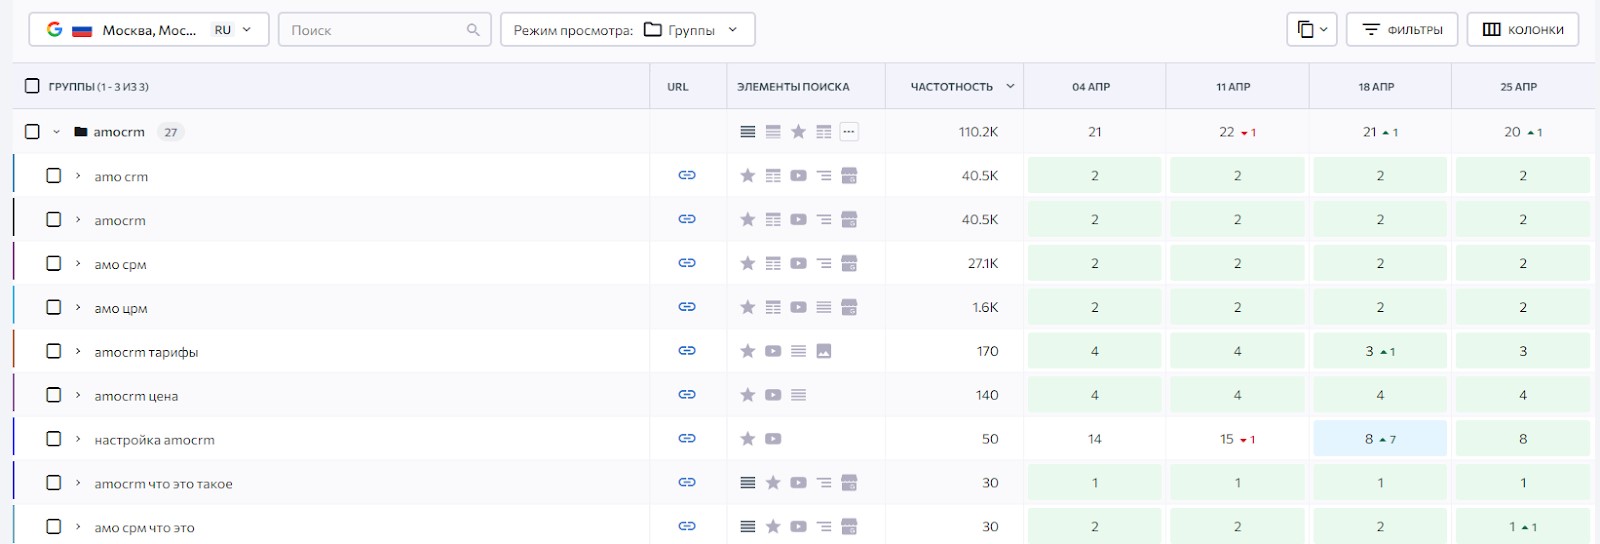
Task: Click the video SERP icon in amocrm тарифы row
Action: tap(773, 351)
